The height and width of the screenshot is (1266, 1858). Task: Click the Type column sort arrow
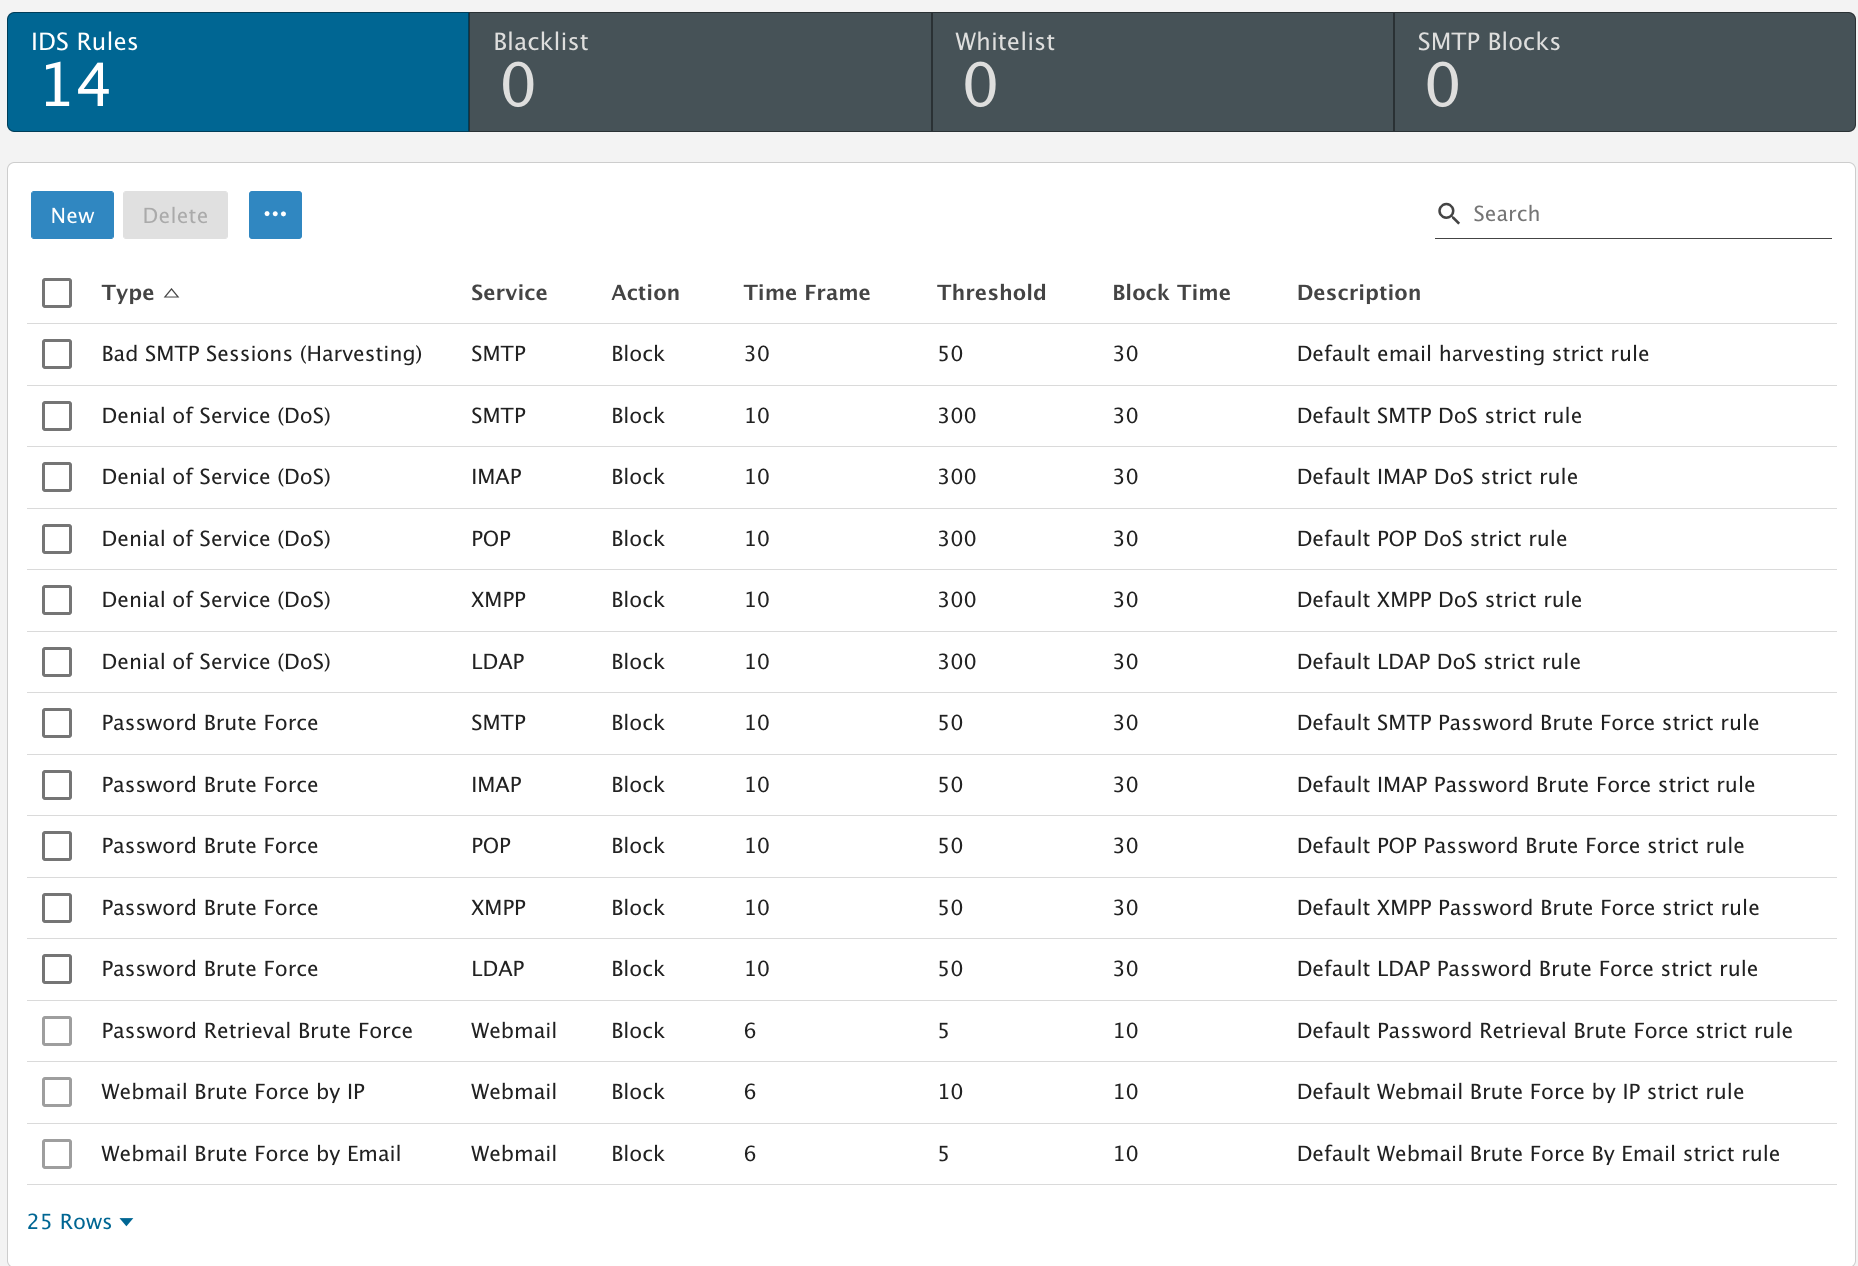click(x=172, y=293)
